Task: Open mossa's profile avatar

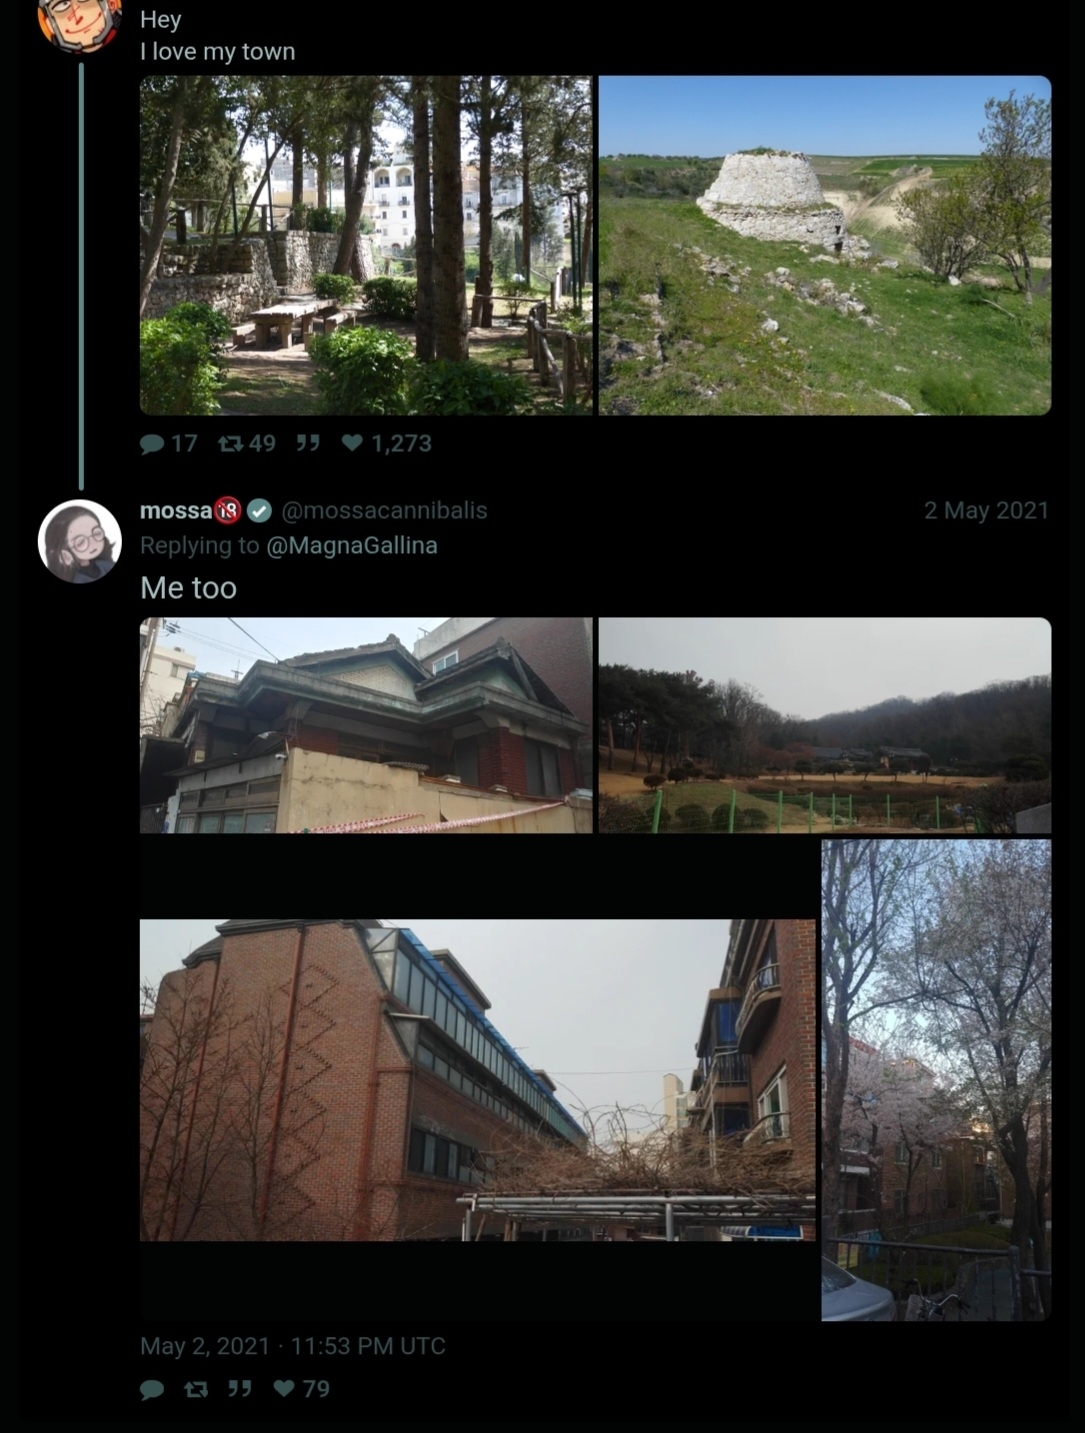Action: pos(79,541)
